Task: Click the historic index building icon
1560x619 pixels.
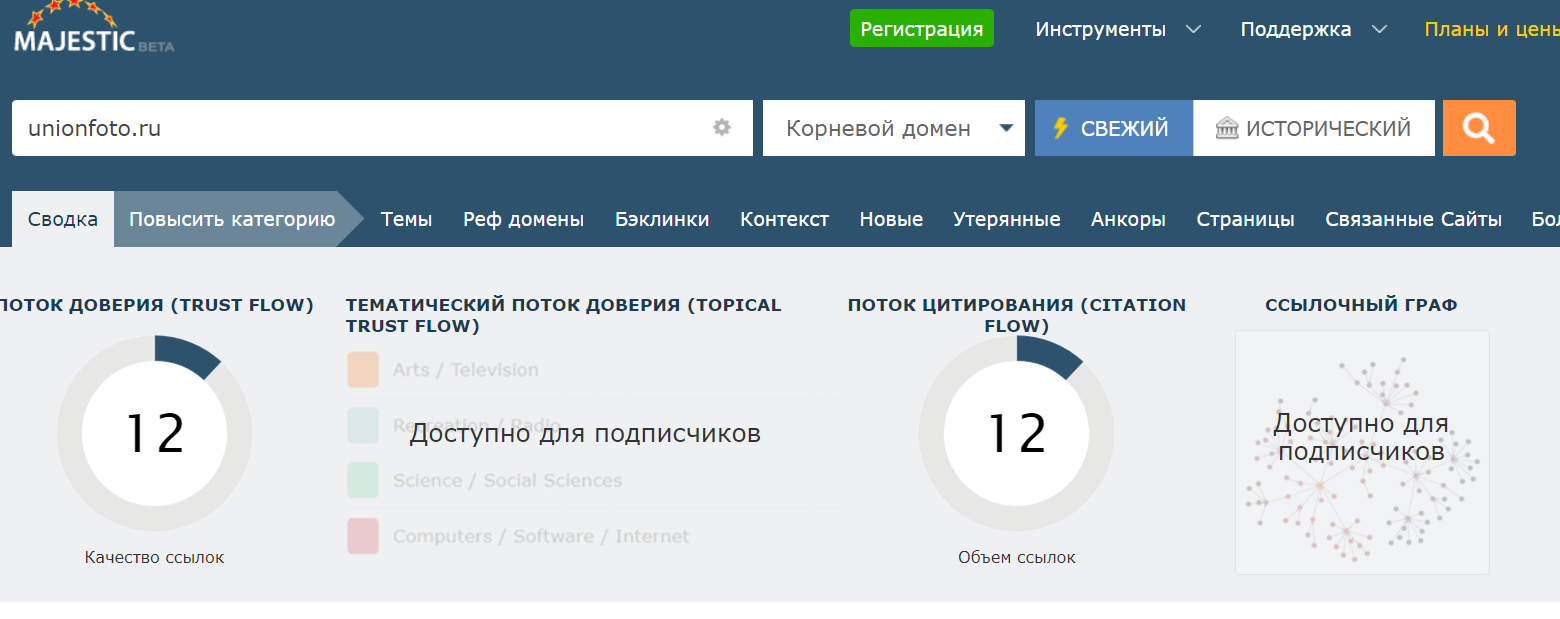Action: [x=1227, y=129]
